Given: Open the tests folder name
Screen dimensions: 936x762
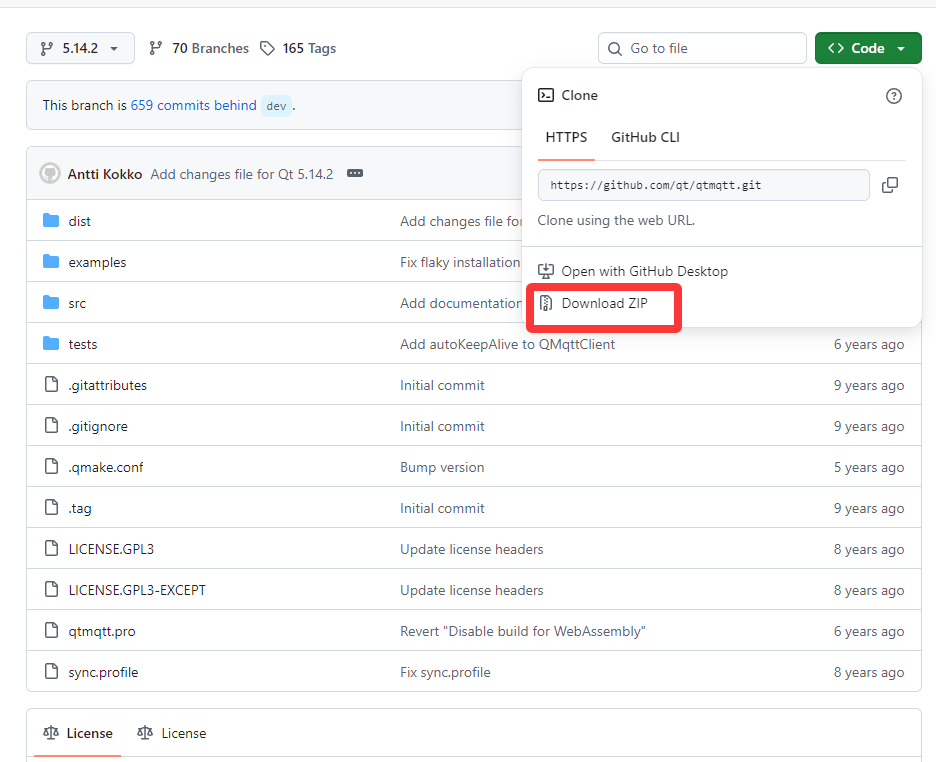Looking at the screenshot, I should coord(82,344).
